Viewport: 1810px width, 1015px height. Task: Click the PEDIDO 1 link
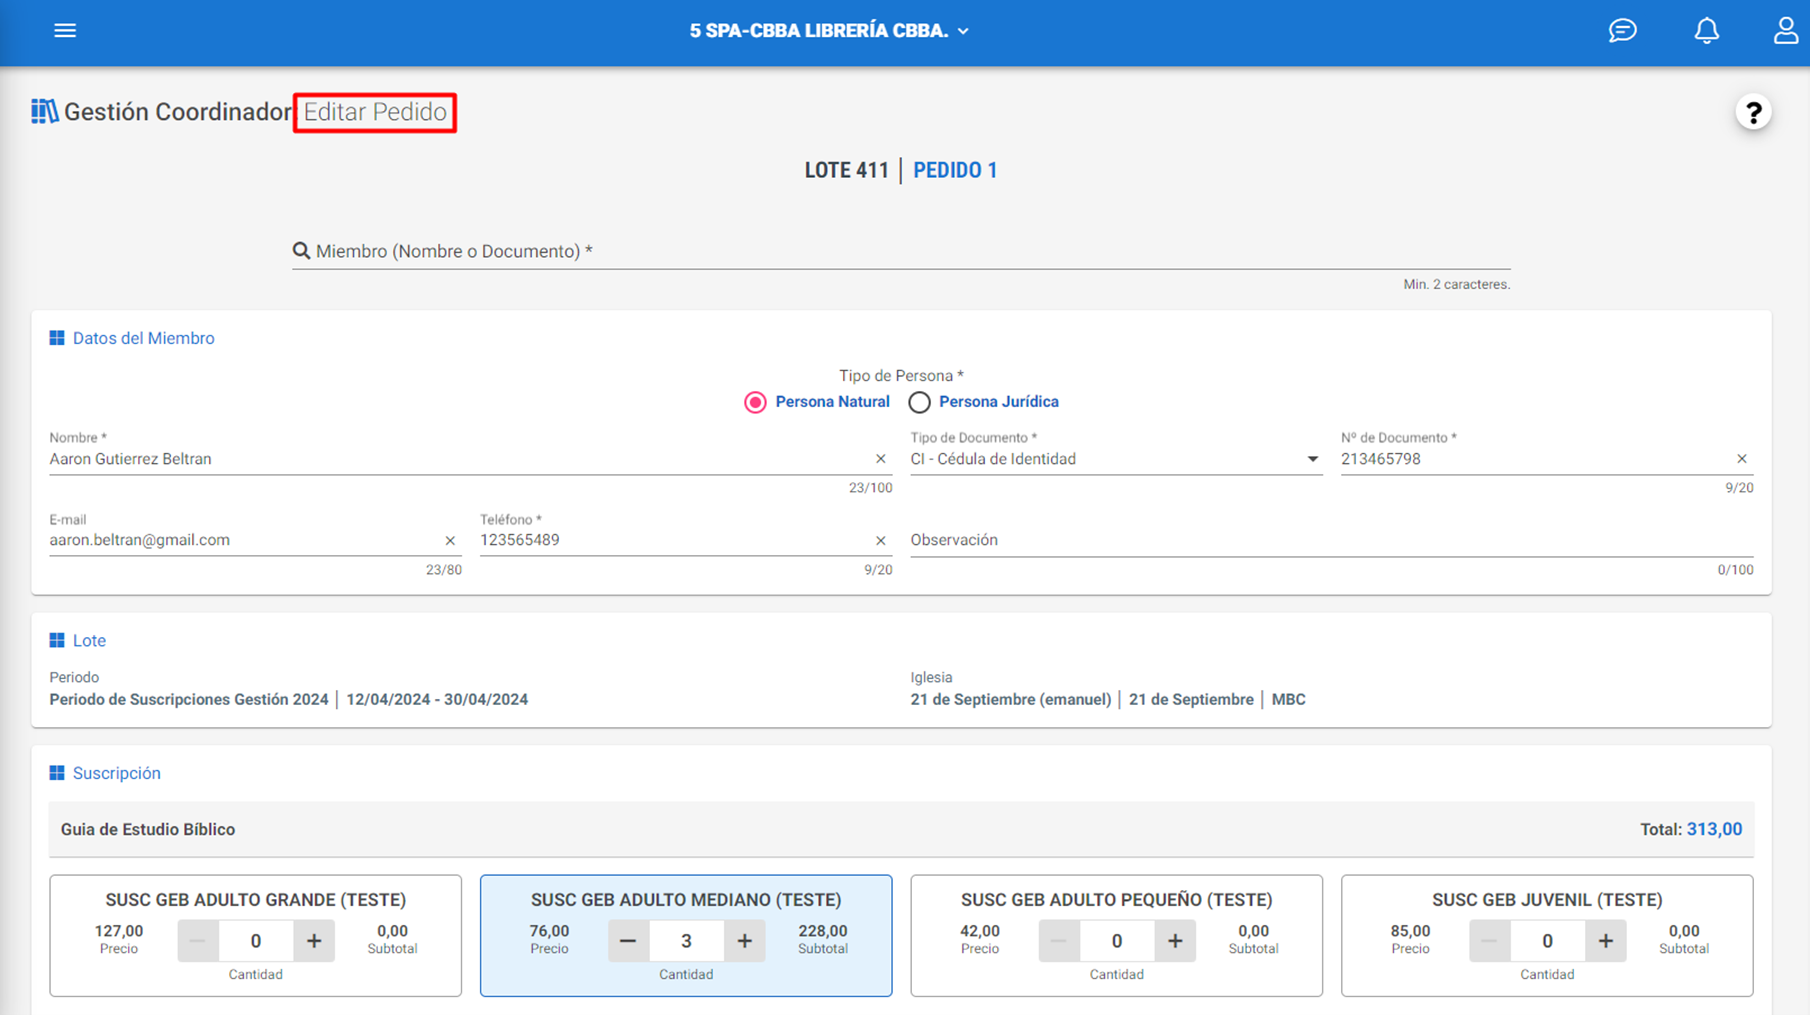pos(955,170)
